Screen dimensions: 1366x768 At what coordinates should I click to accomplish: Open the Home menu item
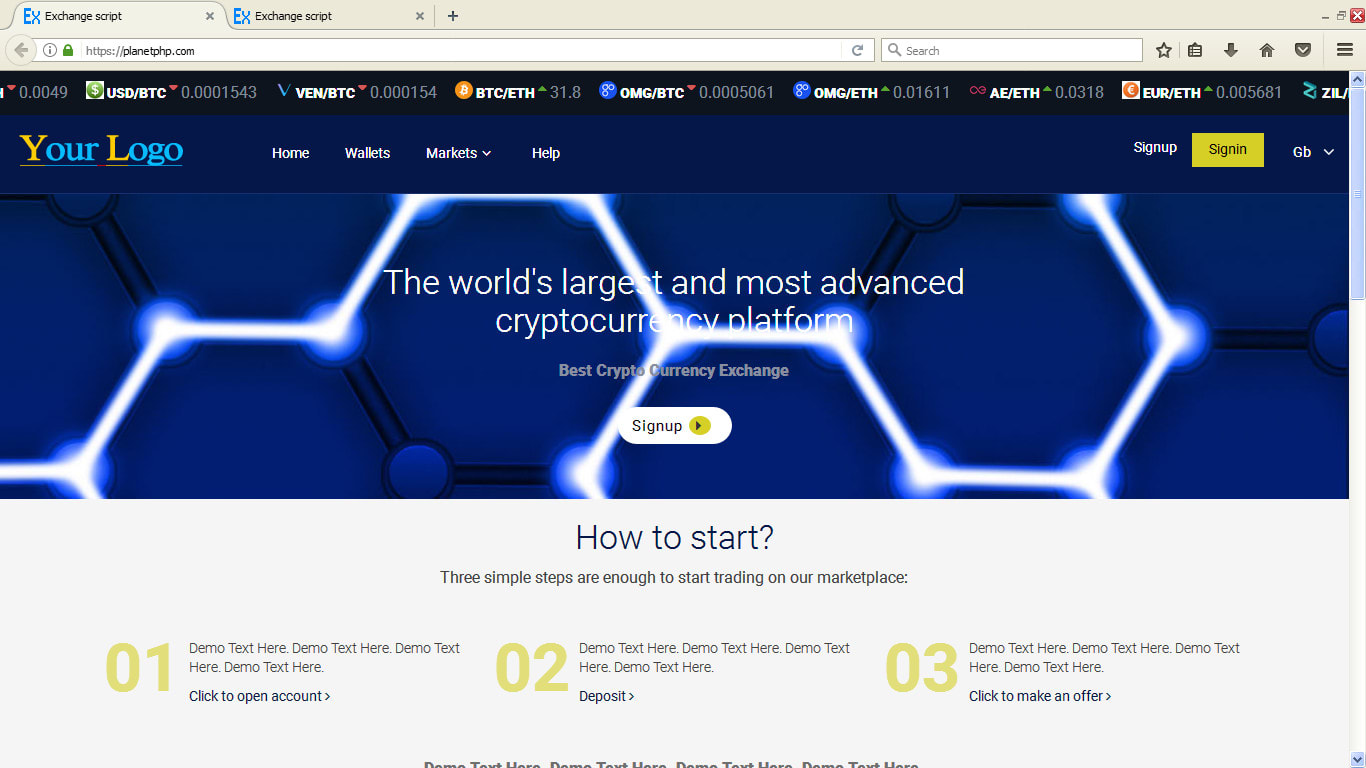pos(291,153)
